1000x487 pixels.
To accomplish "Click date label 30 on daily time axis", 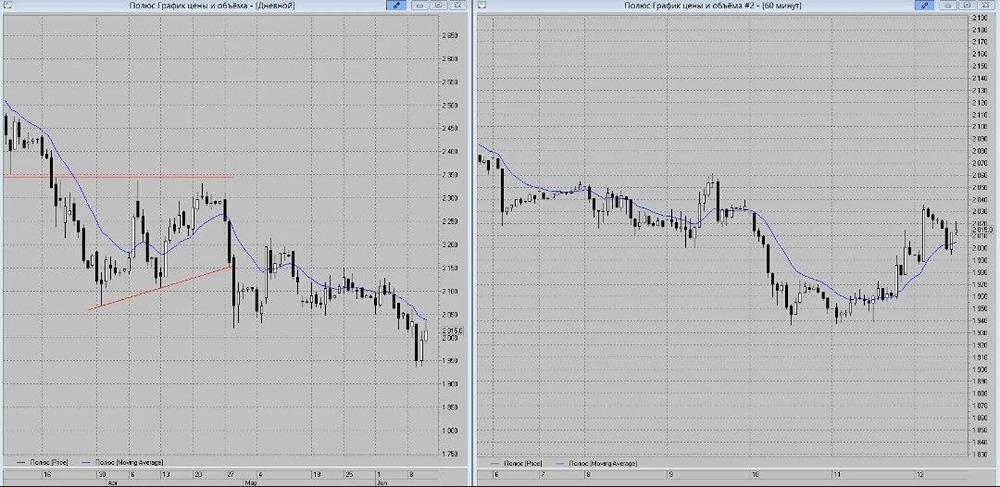I will pos(102,475).
